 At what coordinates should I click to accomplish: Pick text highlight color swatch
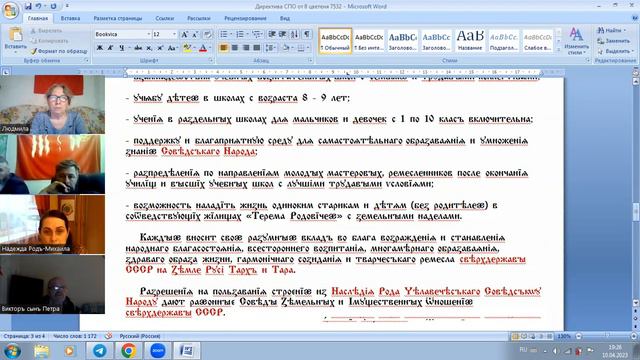point(187,48)
